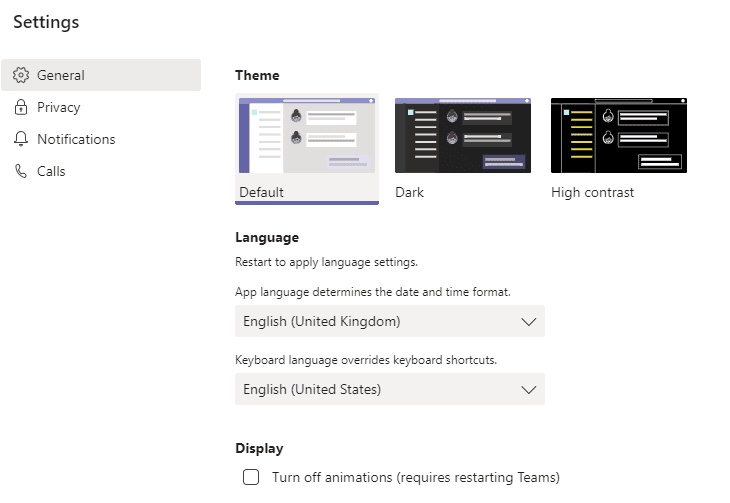Open the General settings tab
The image size is (730, 503).
tap(61, 75)
